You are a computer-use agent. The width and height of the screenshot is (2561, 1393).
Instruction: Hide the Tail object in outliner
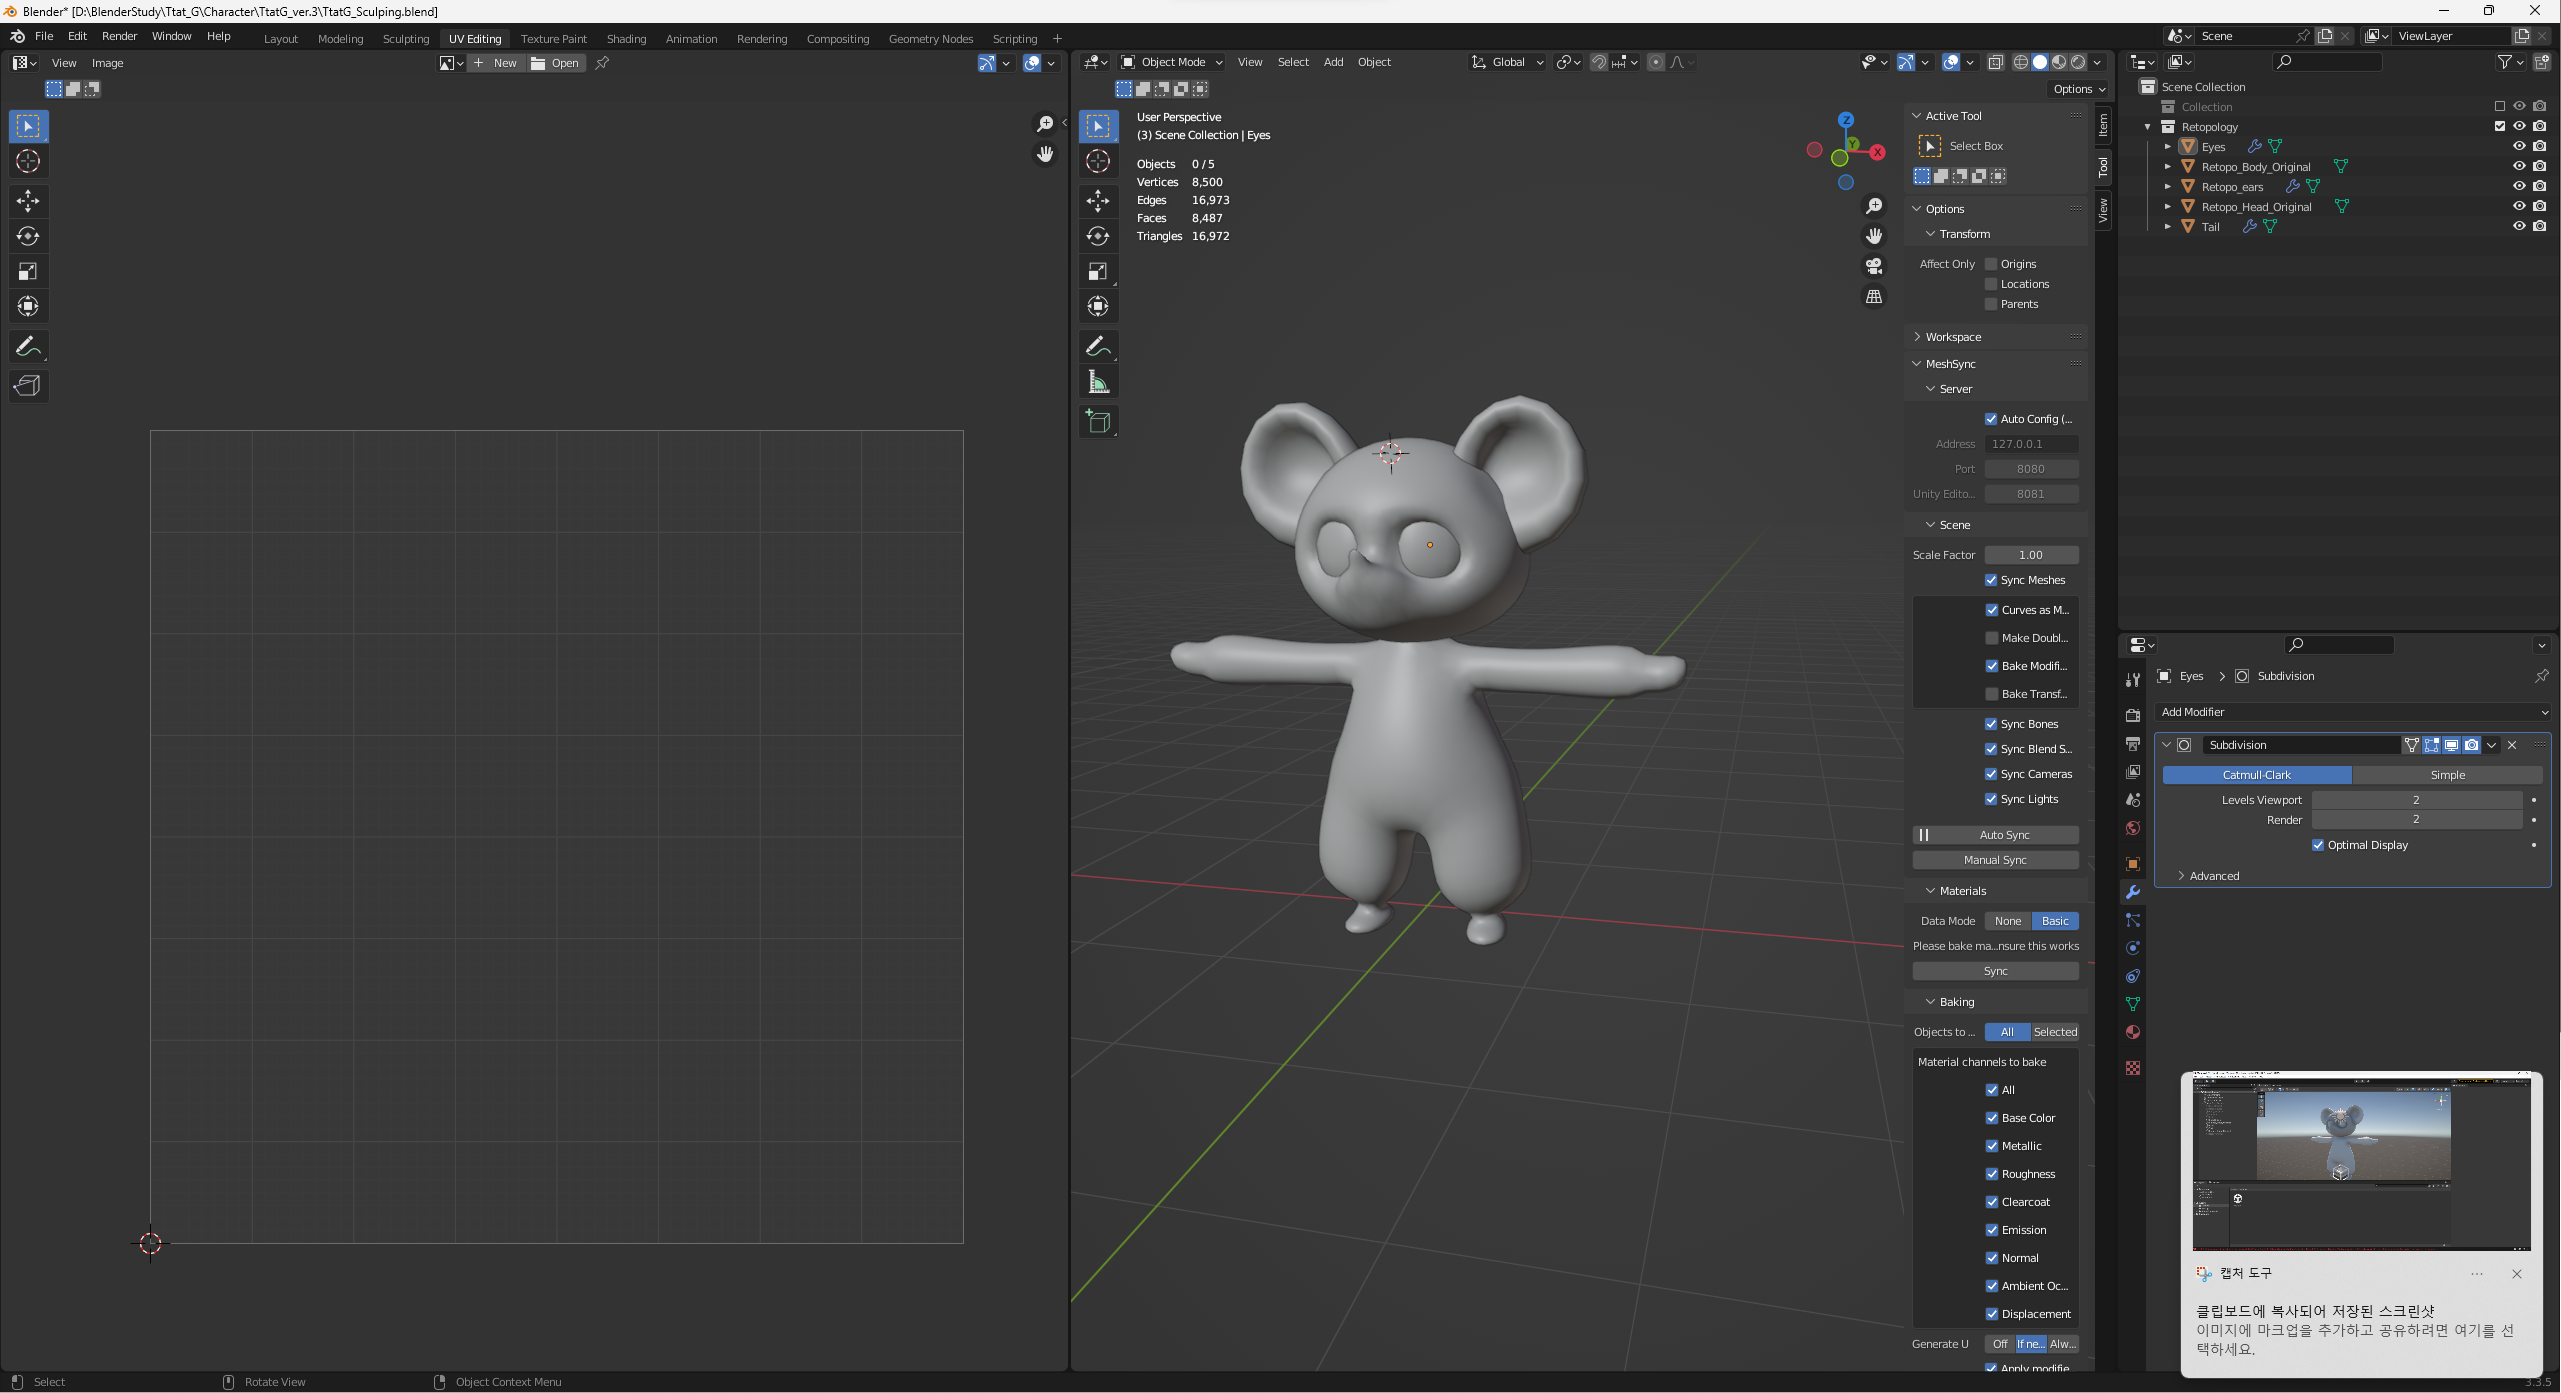pyautogui.click(x=2519, y=226)
